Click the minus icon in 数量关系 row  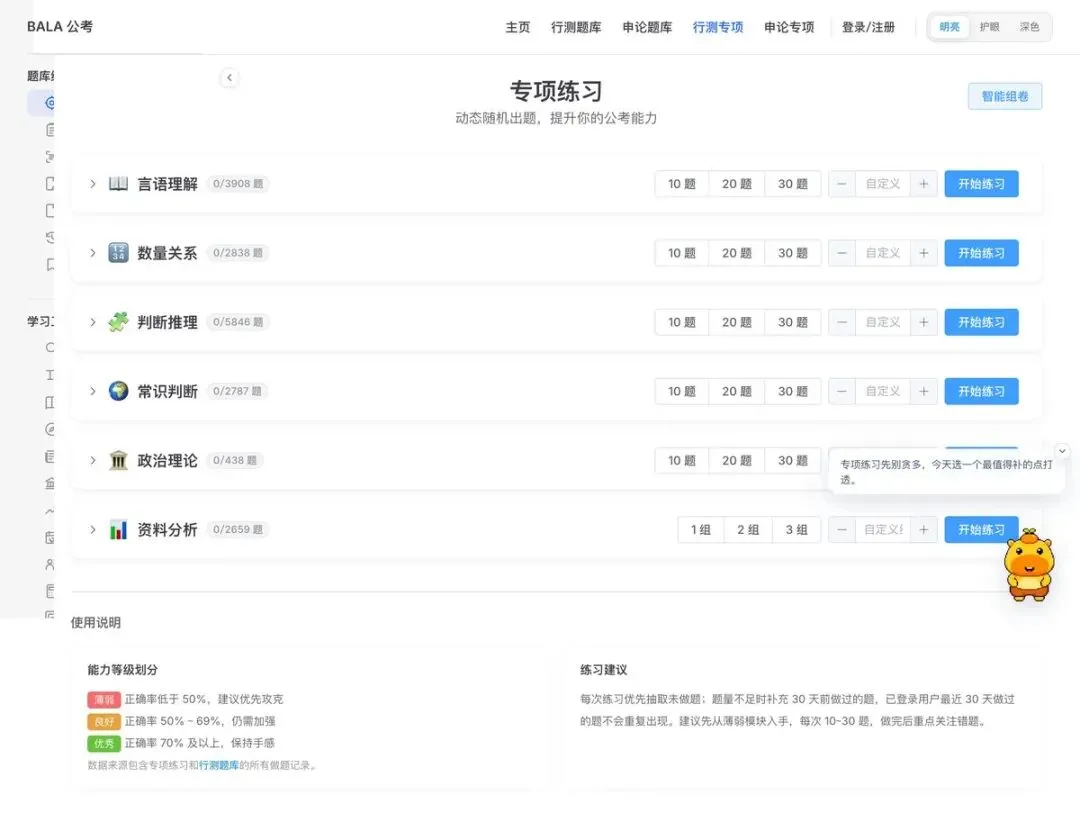point(842,253)
